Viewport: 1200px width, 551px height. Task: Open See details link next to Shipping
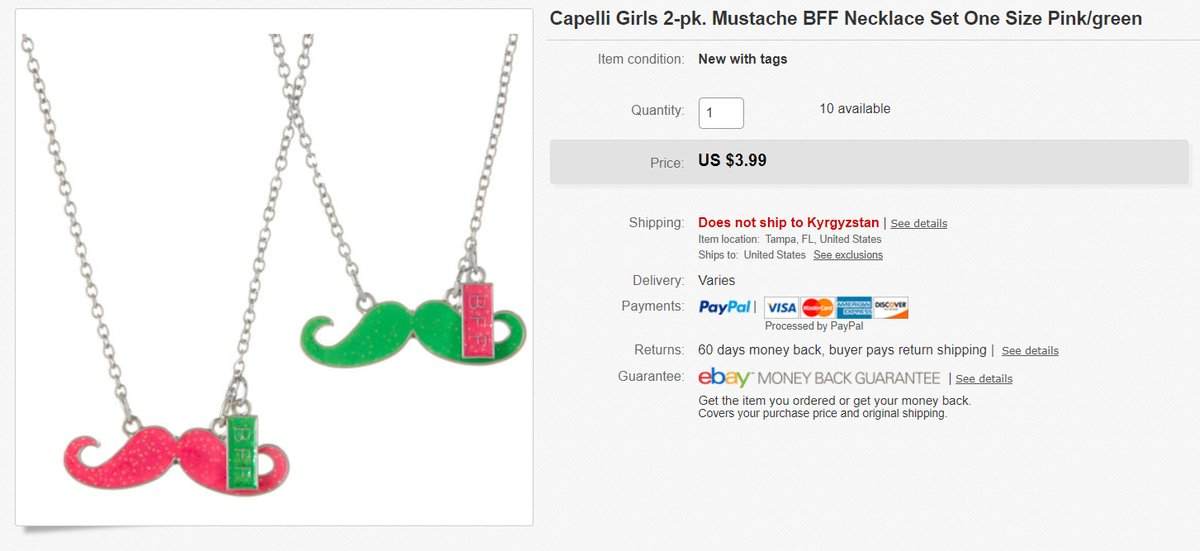click(919, 223)
